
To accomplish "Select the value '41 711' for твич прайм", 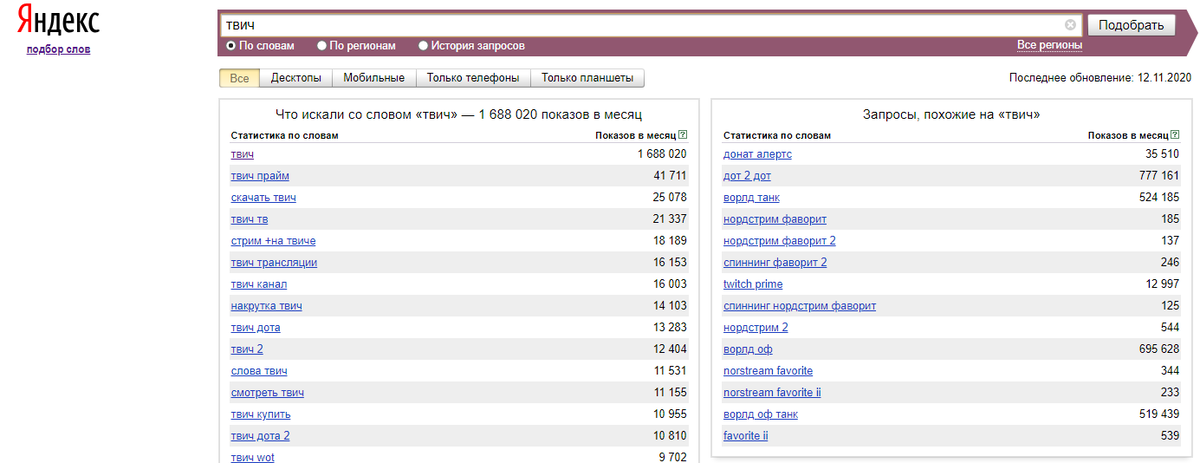I will pos(670,176).
